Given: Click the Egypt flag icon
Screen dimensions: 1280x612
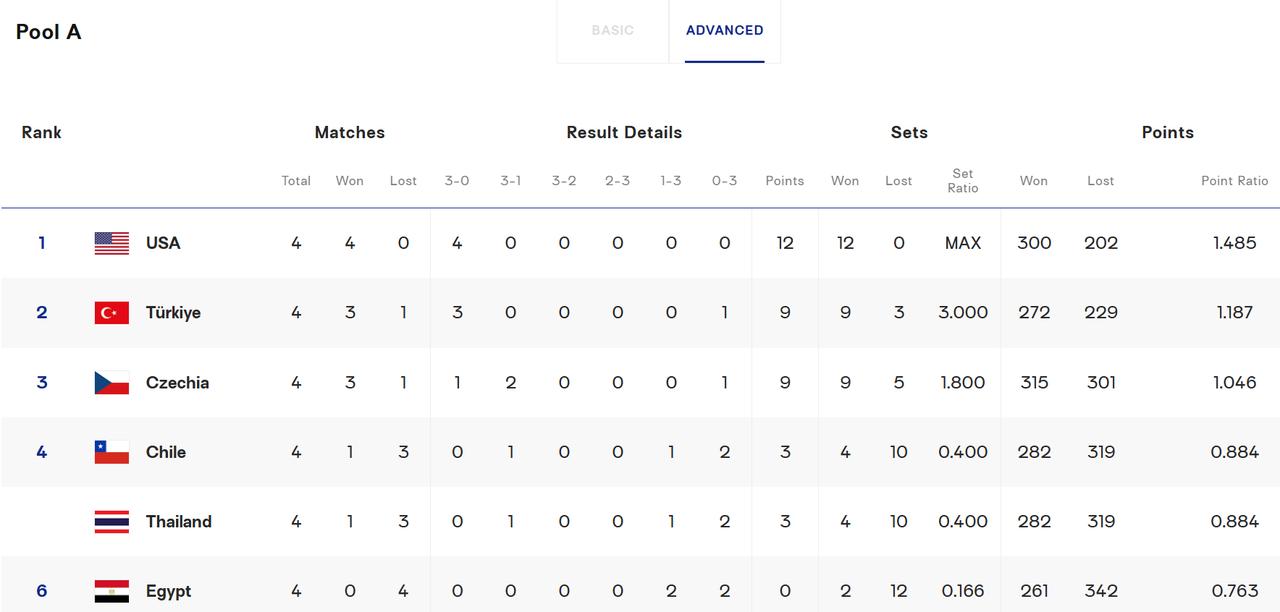Looking at the screenshot, I should click(x=112, y=591).
